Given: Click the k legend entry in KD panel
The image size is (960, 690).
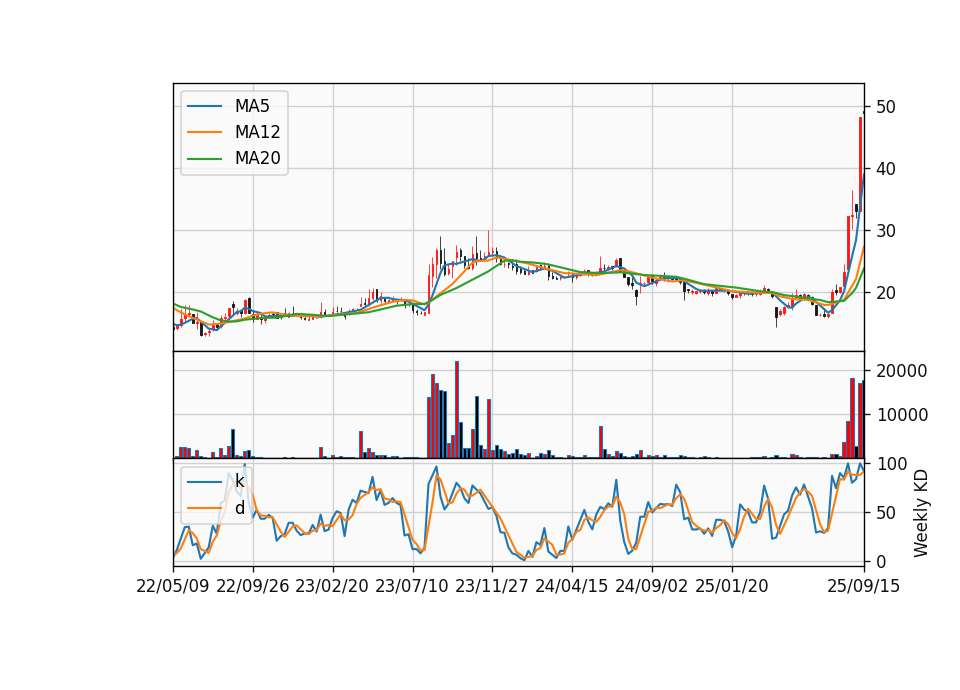Looking at the screenshot, I should [x=239, y=481].
